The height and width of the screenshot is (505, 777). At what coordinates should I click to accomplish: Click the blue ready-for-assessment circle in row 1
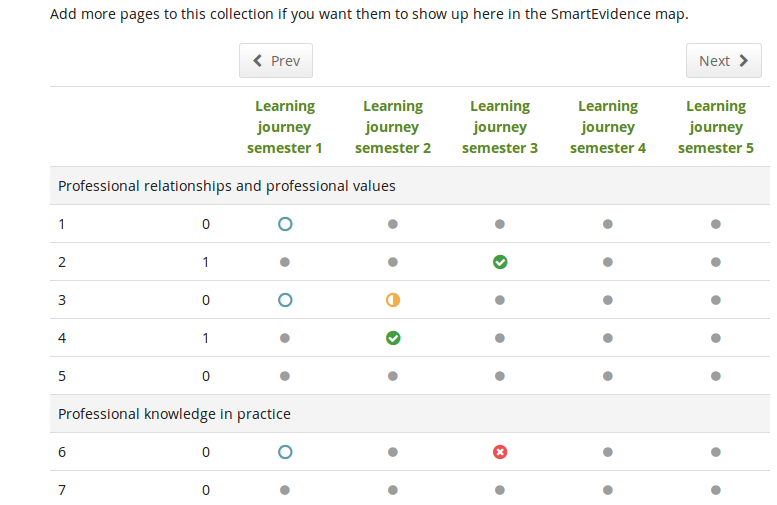285,224
